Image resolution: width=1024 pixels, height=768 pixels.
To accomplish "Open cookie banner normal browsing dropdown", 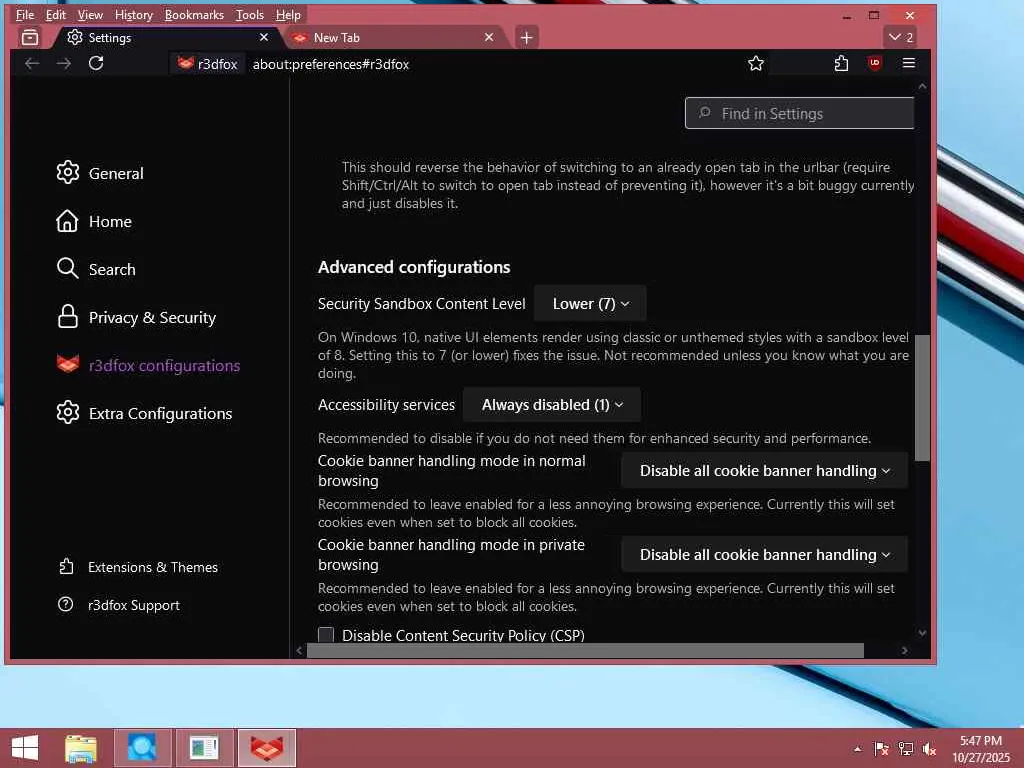I will pos(765,471).
